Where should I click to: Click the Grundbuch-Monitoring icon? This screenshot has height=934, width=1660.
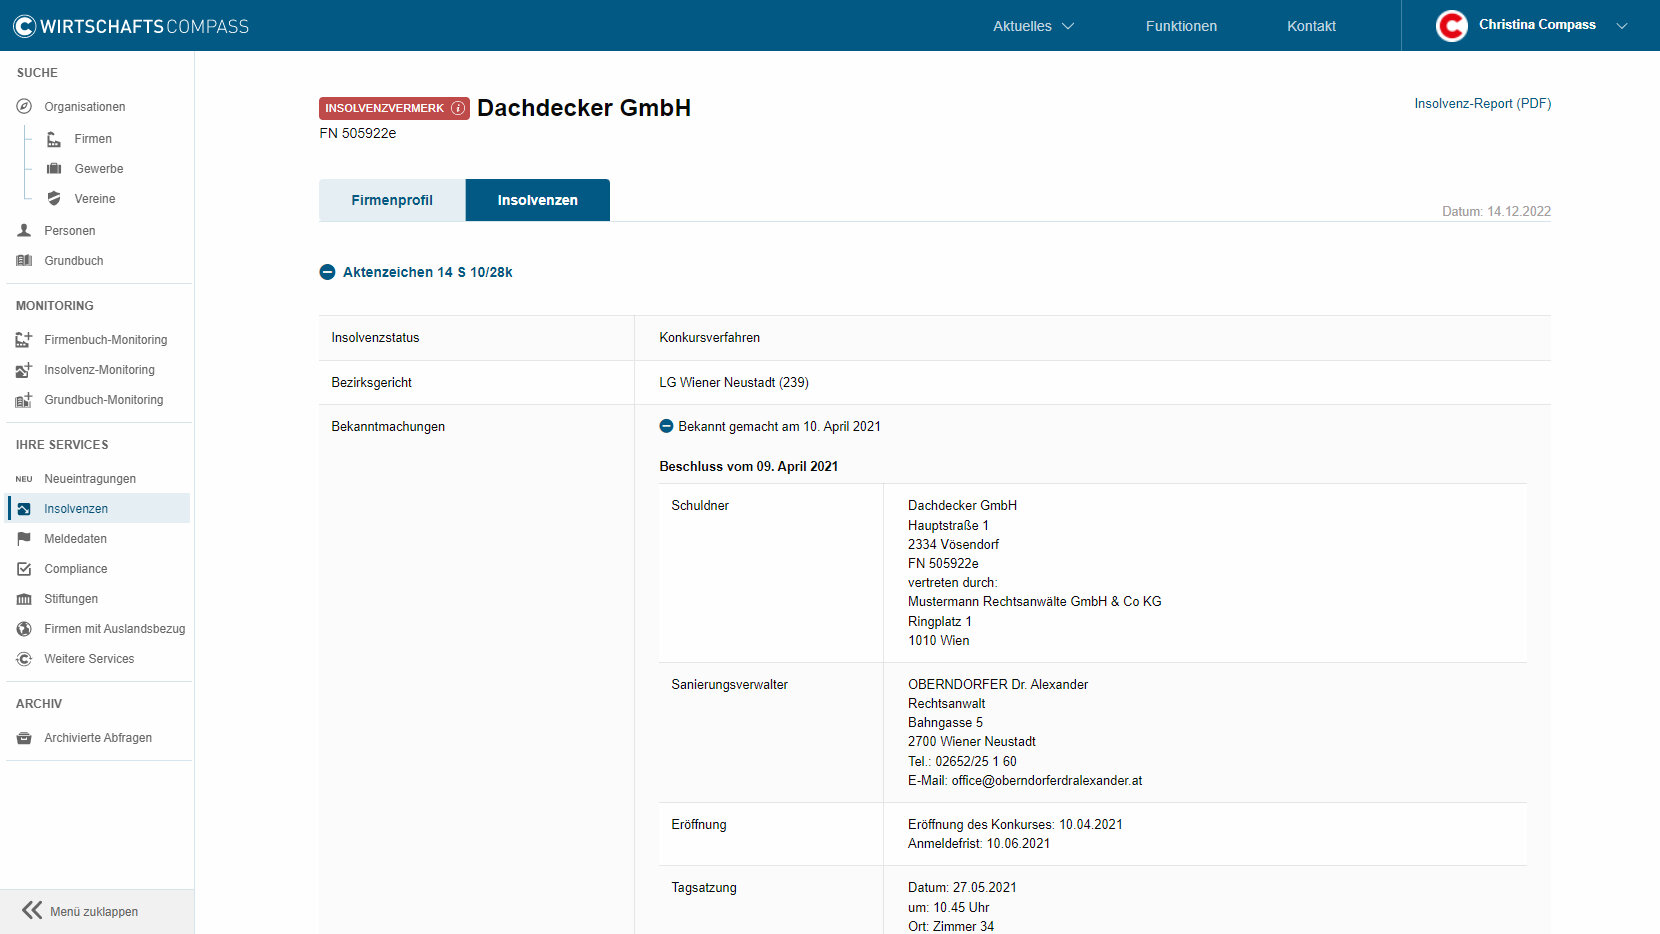tap(24, 400)
